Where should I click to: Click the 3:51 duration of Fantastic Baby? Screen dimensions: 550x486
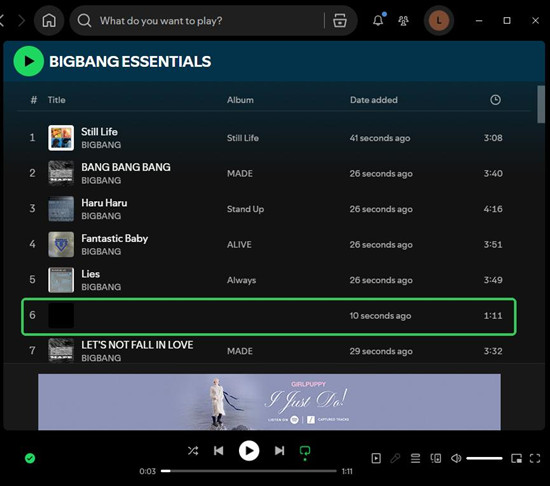[x=493, y=245]
